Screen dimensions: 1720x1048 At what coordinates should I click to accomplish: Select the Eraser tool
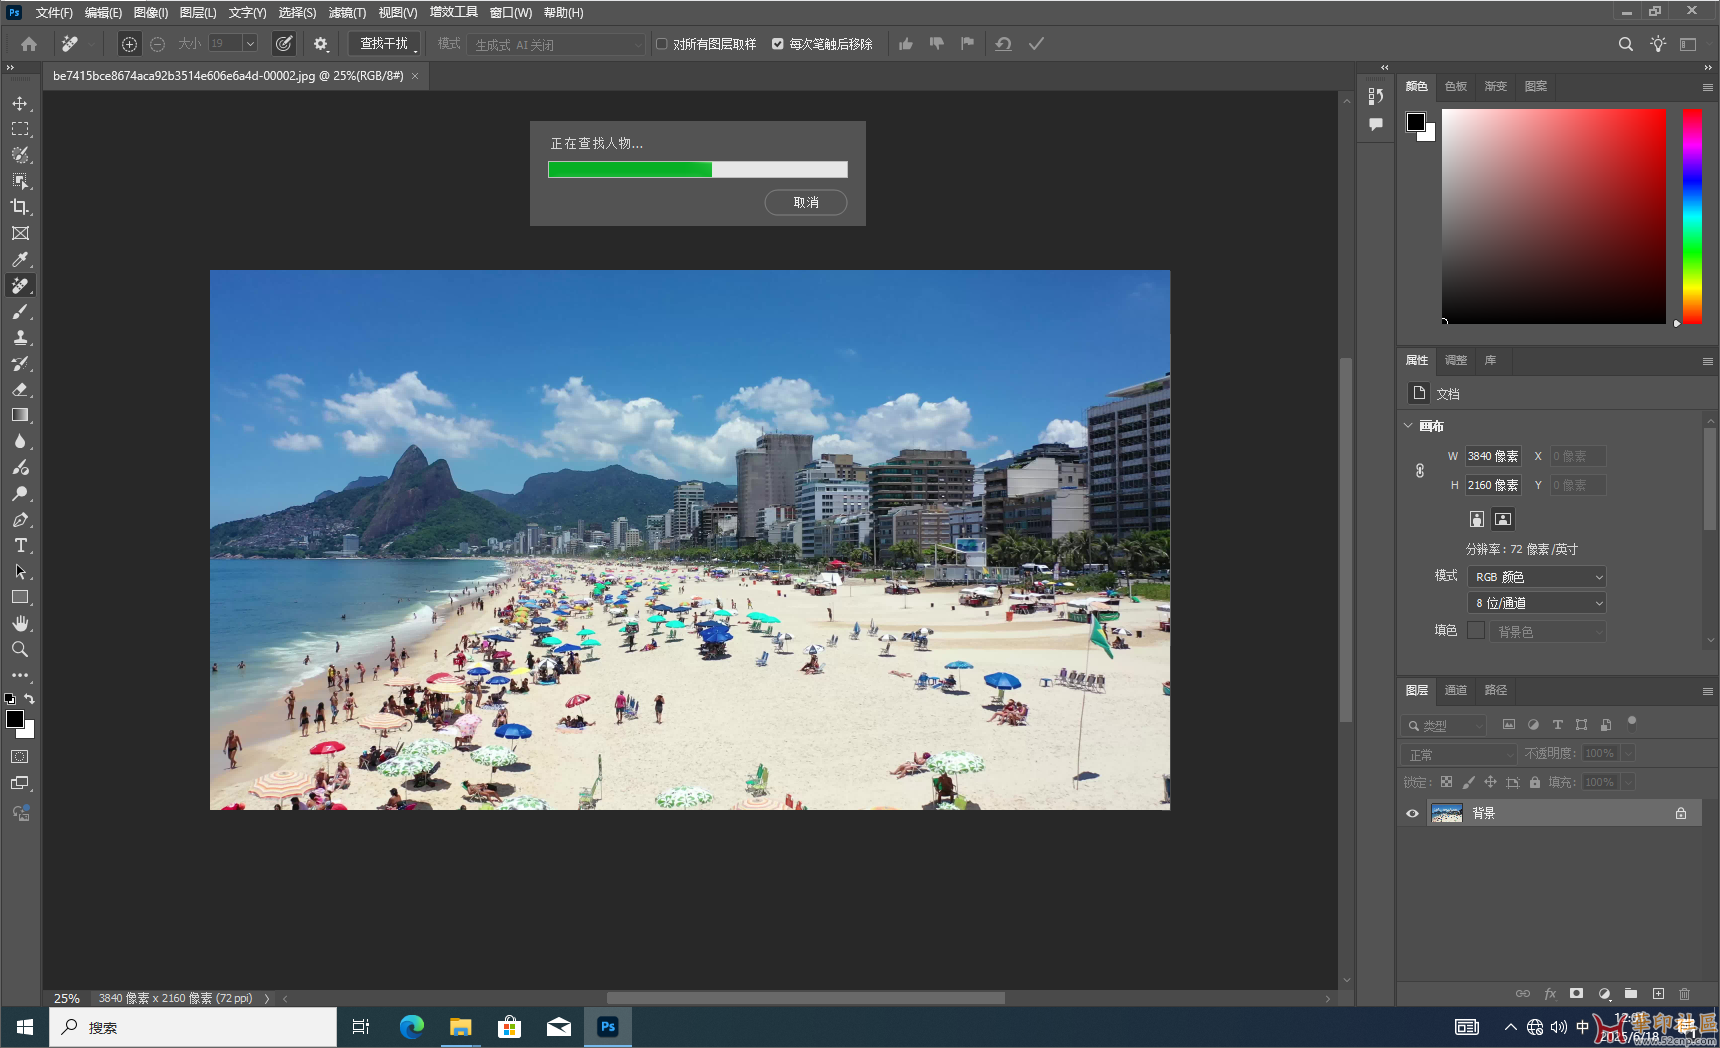point(20,390)
